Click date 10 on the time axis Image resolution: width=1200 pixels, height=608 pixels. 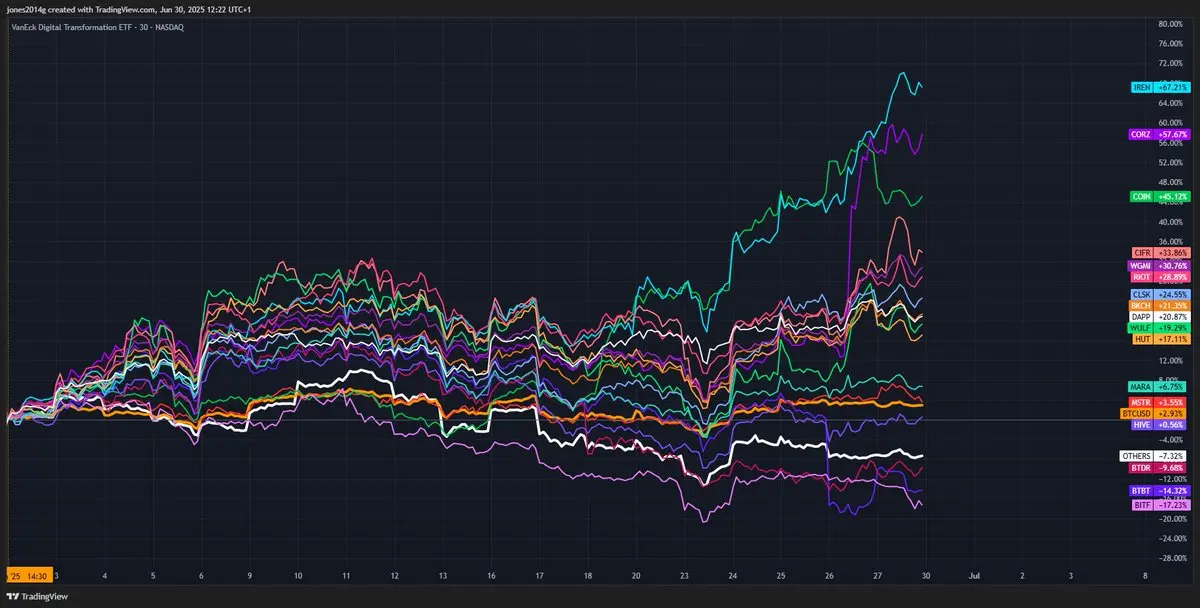(x=298, y=576)
